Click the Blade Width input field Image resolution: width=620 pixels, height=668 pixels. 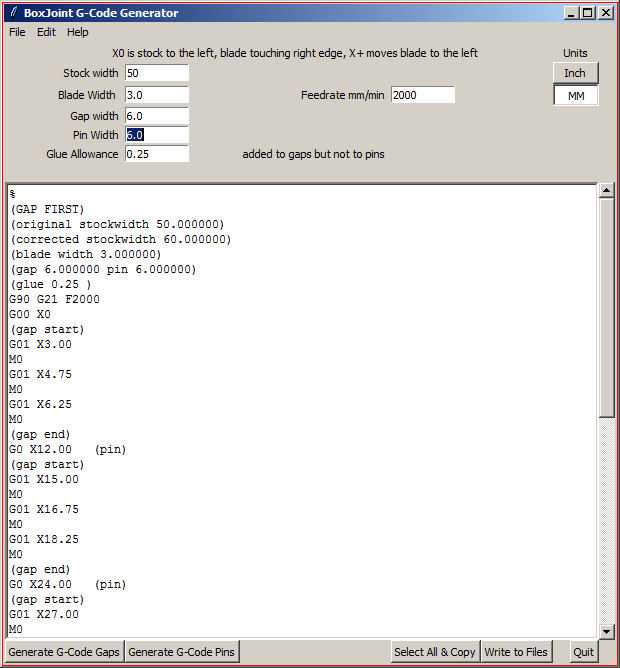(x=157, y=95)
